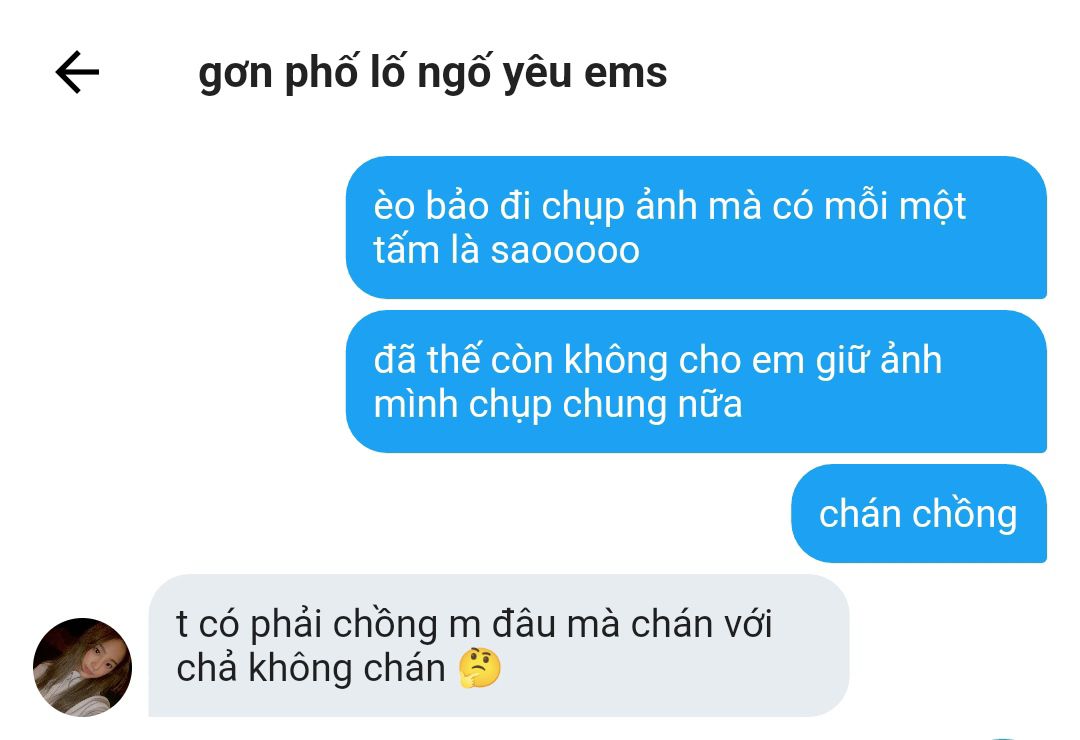Open the thinking face emoji in the reply
The image size is (1080, 740).
[479, 668]
